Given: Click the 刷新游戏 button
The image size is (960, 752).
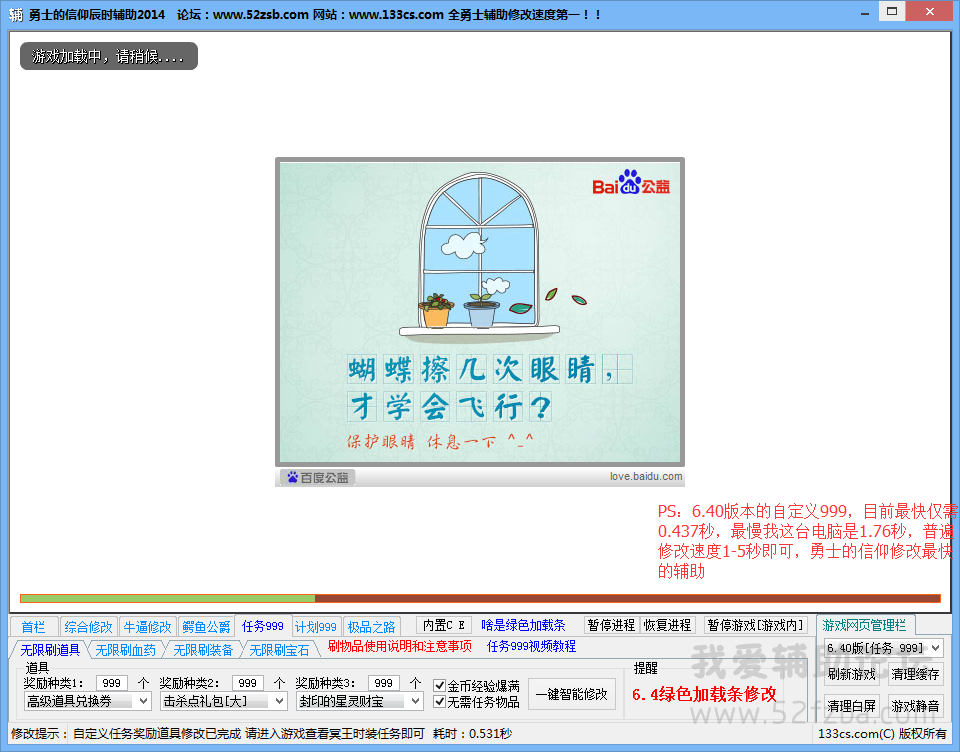Looking at the screenshot, I should click(852, 674).
